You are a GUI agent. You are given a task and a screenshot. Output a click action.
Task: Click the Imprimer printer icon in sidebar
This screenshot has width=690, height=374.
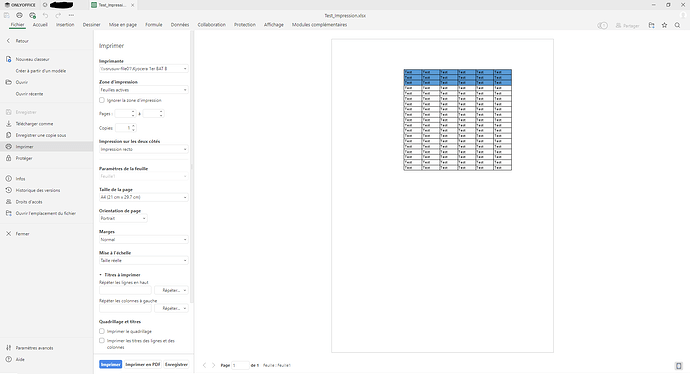8,147
